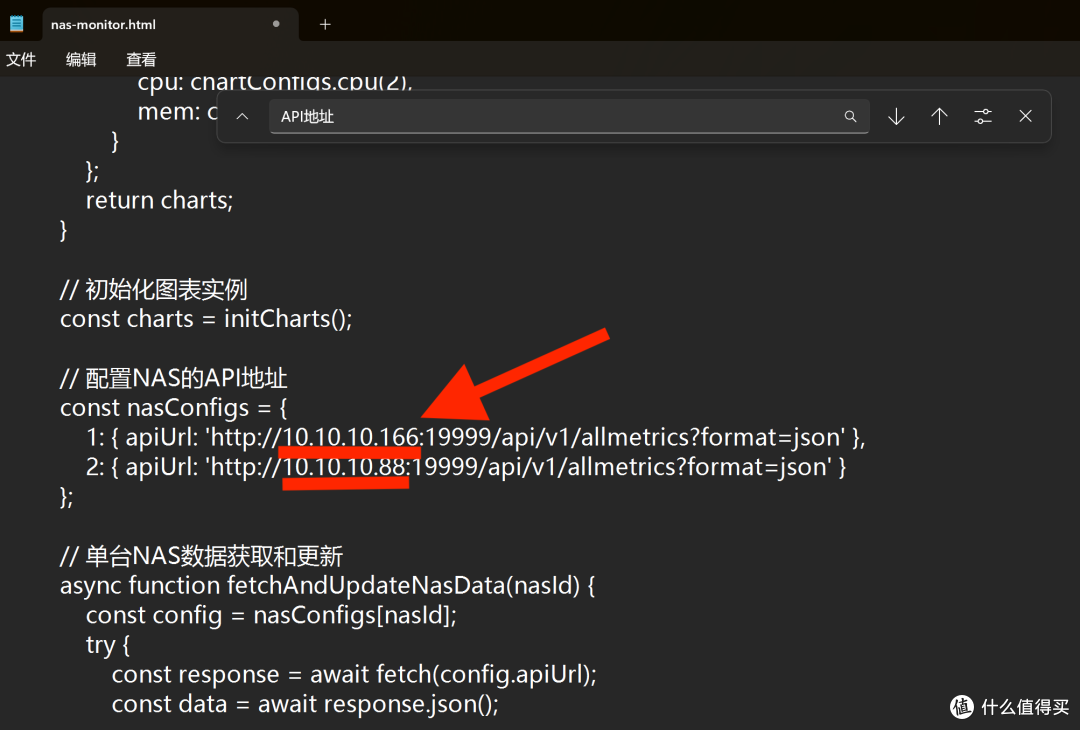1080x730 pixels.
Task: Click the magnifier search icon
Action: [x=851, y=116]
